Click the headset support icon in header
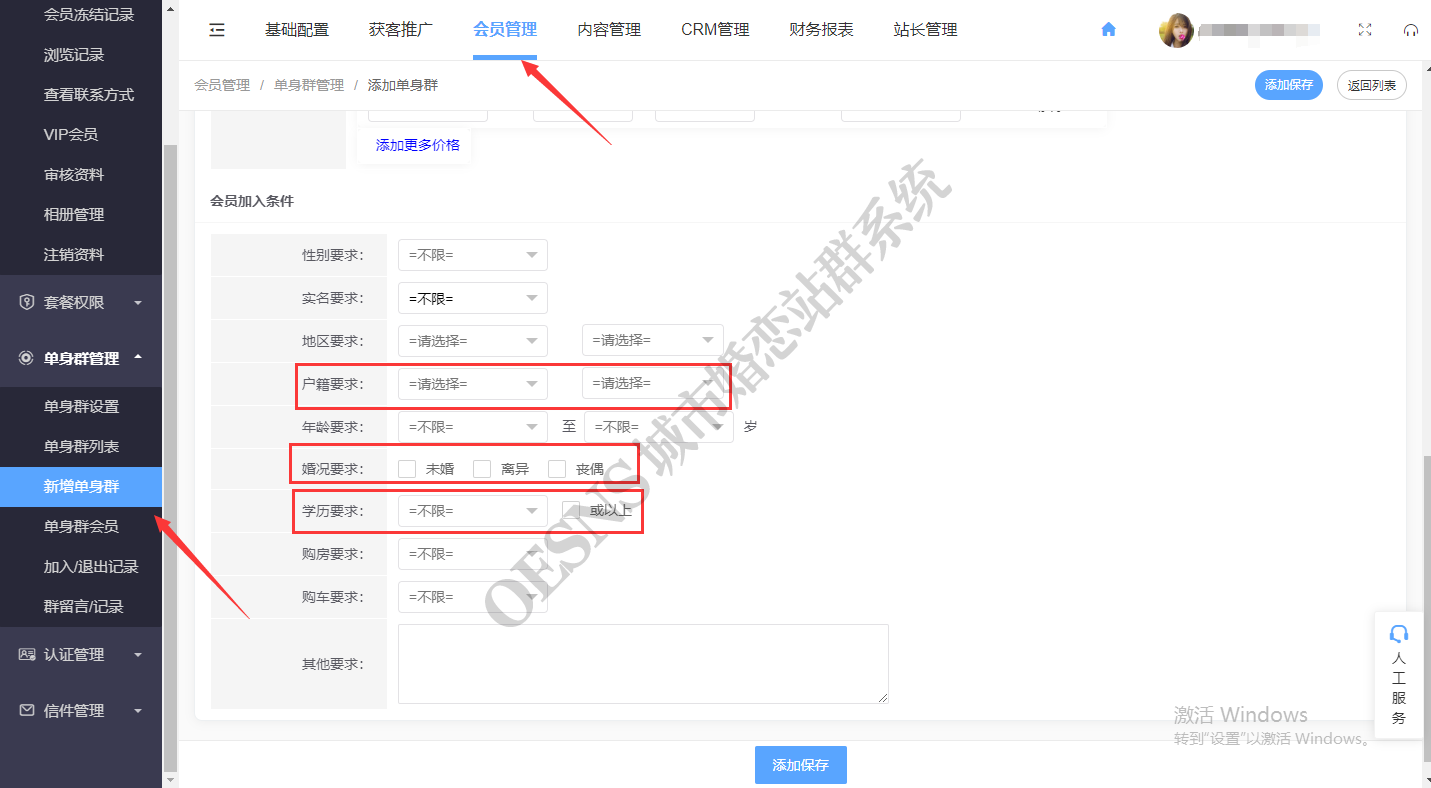 1411,31
